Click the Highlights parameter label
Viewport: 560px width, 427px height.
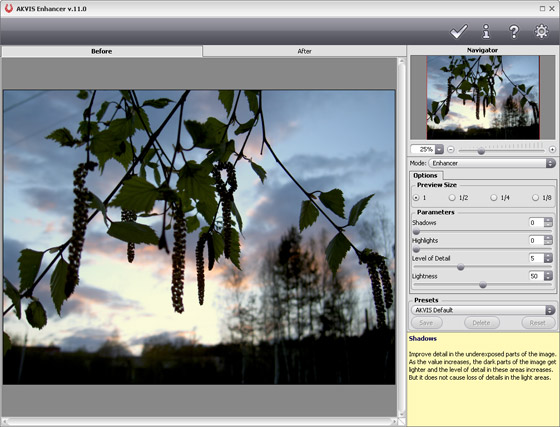pyautogui.click(x=425, y=240)
